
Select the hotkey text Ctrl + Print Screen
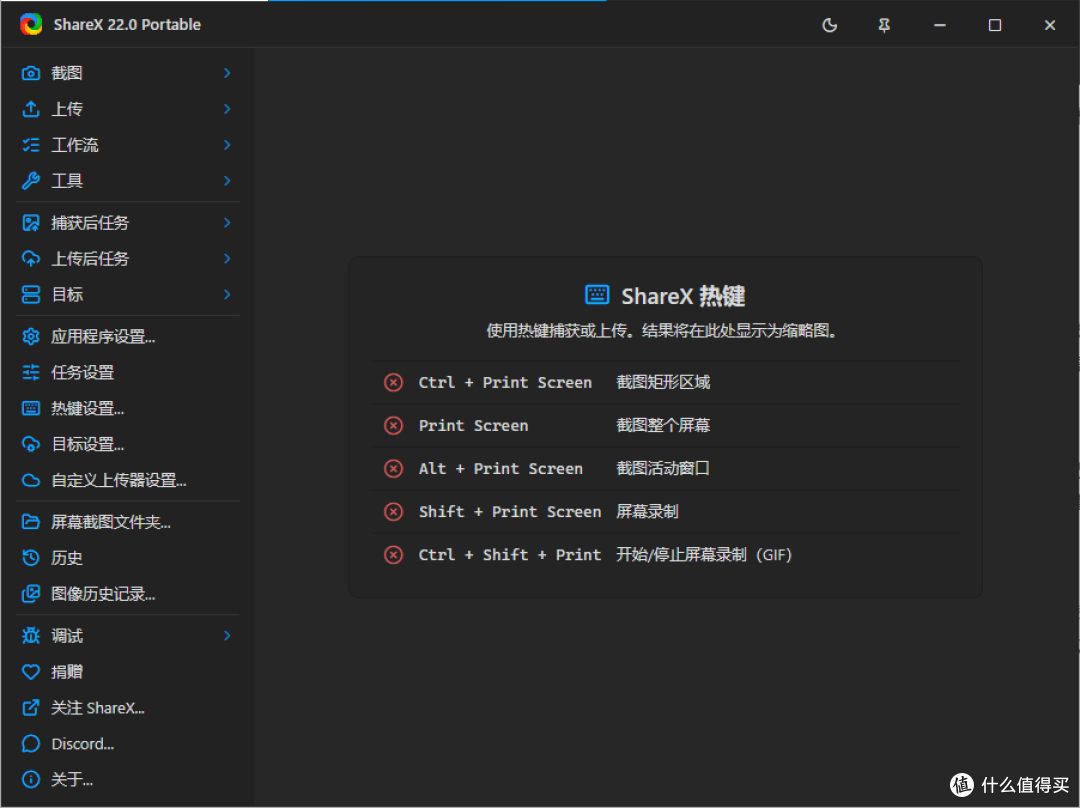505,382
